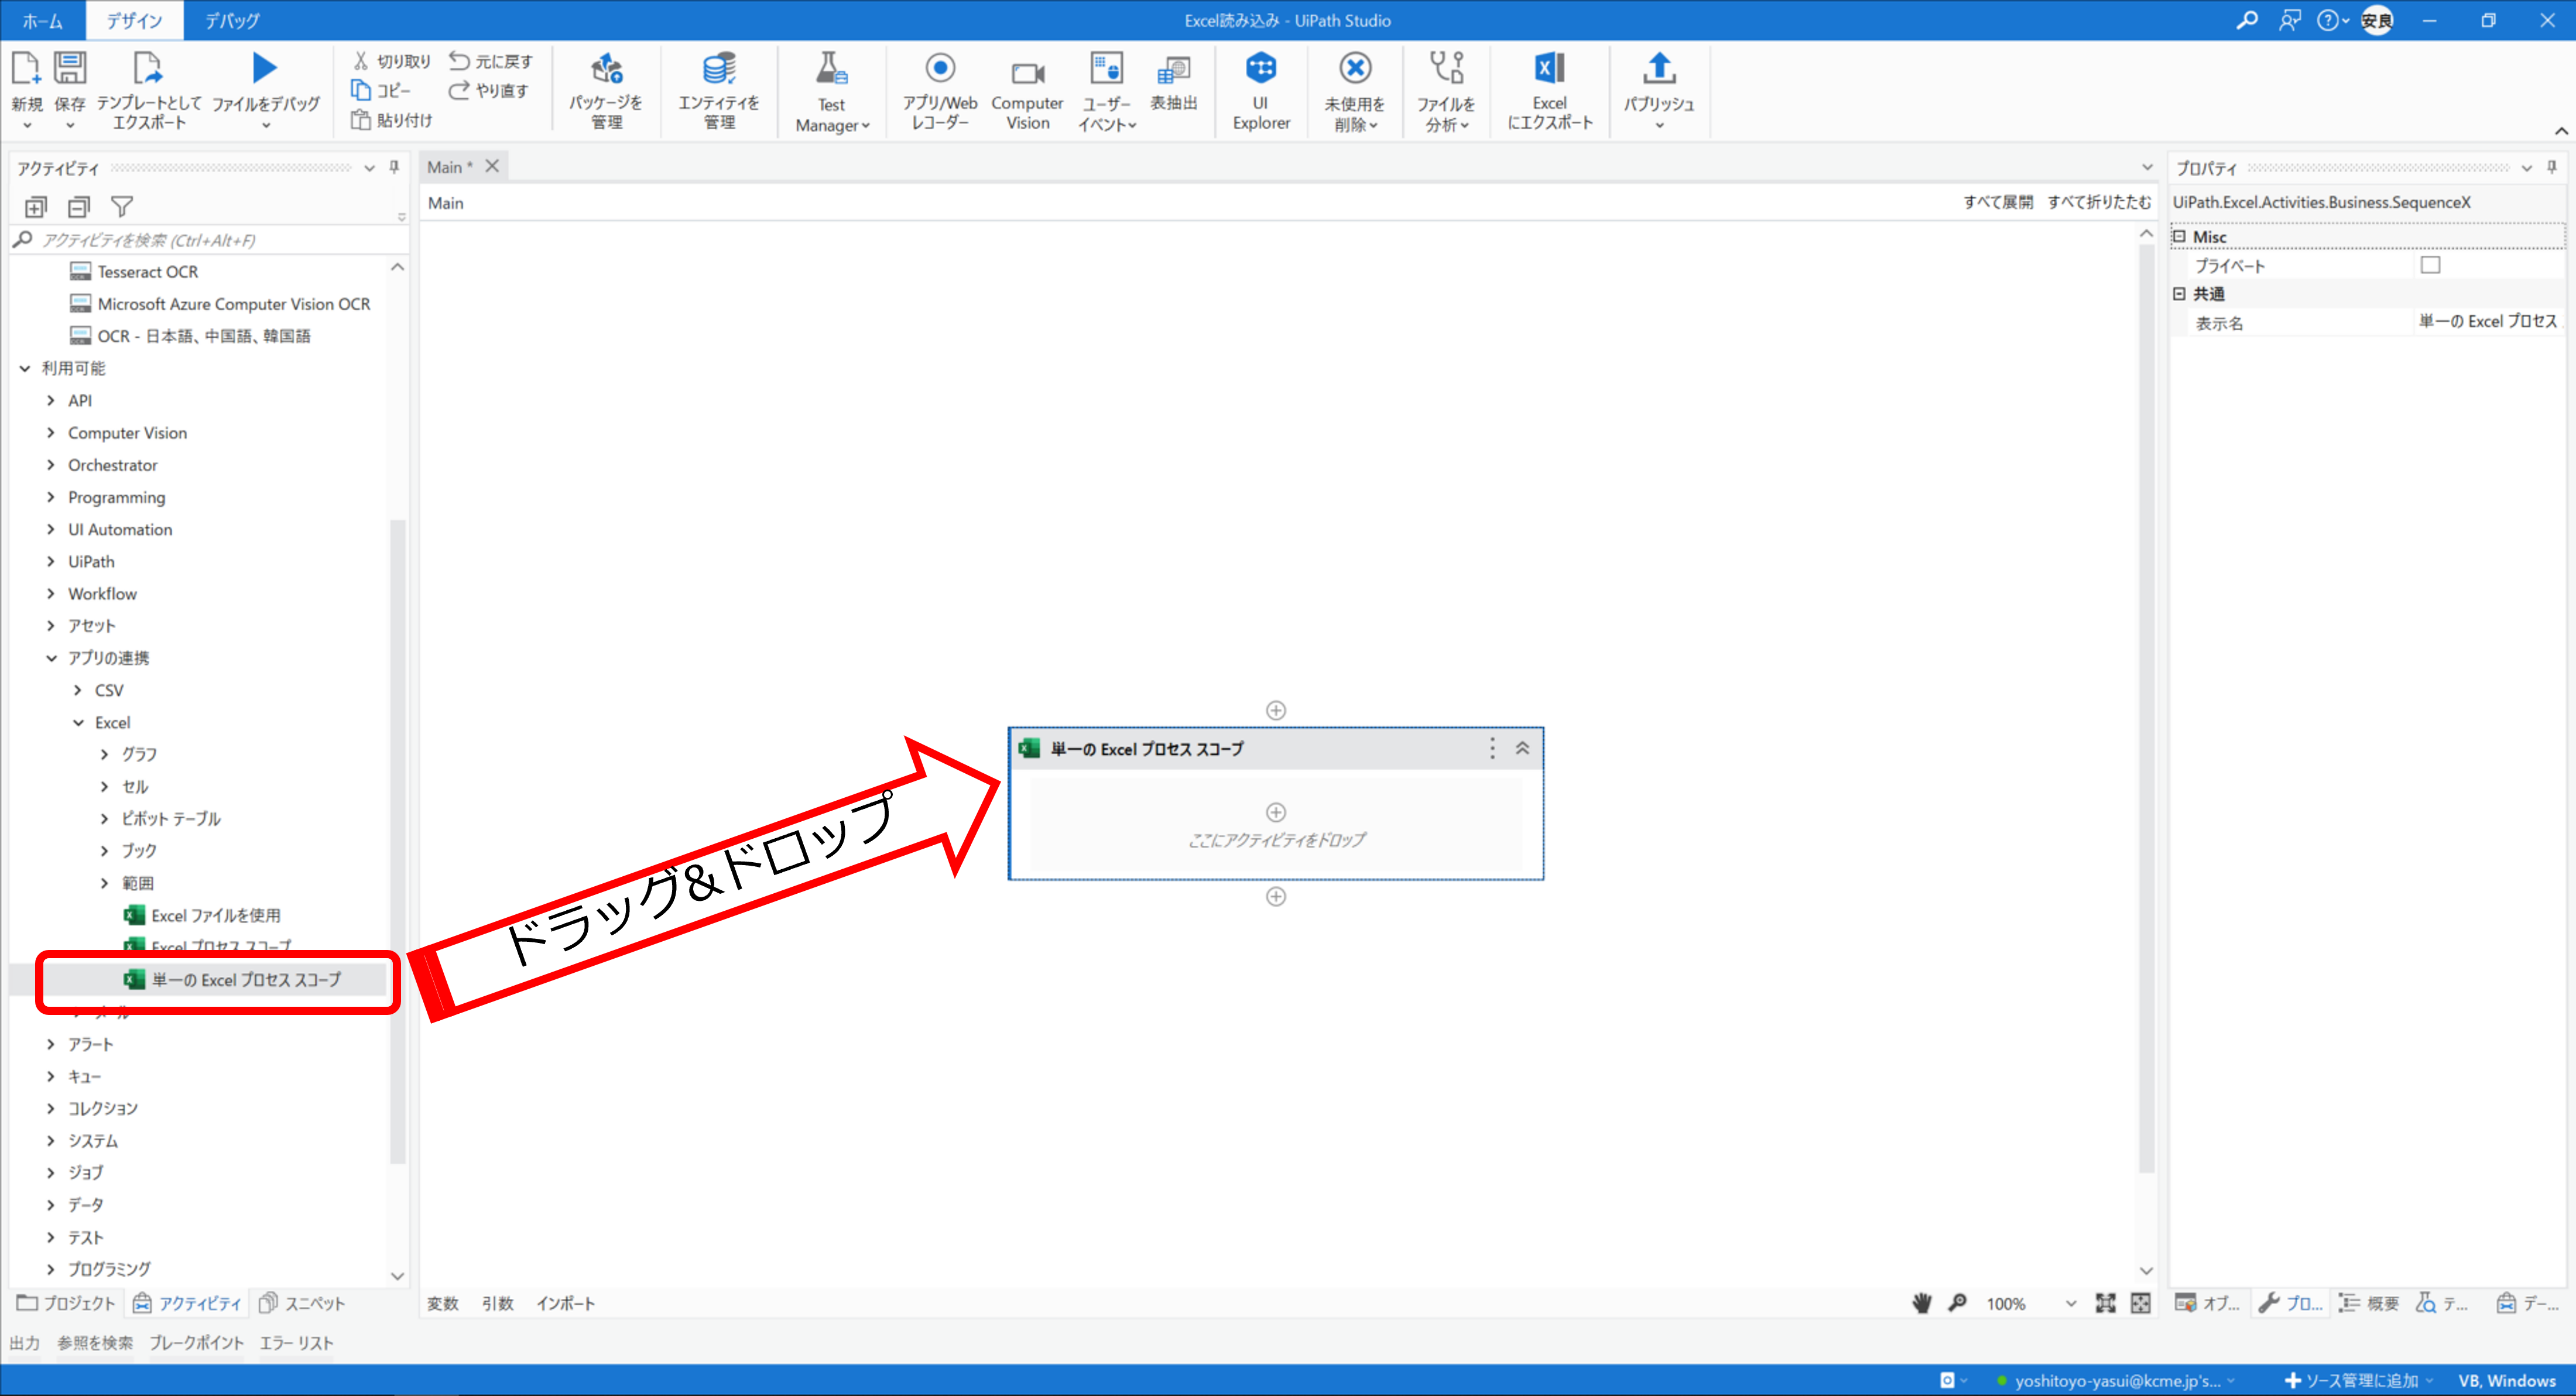
Task: Open the 出力 (Output) panel
Action: point(25,1343)
